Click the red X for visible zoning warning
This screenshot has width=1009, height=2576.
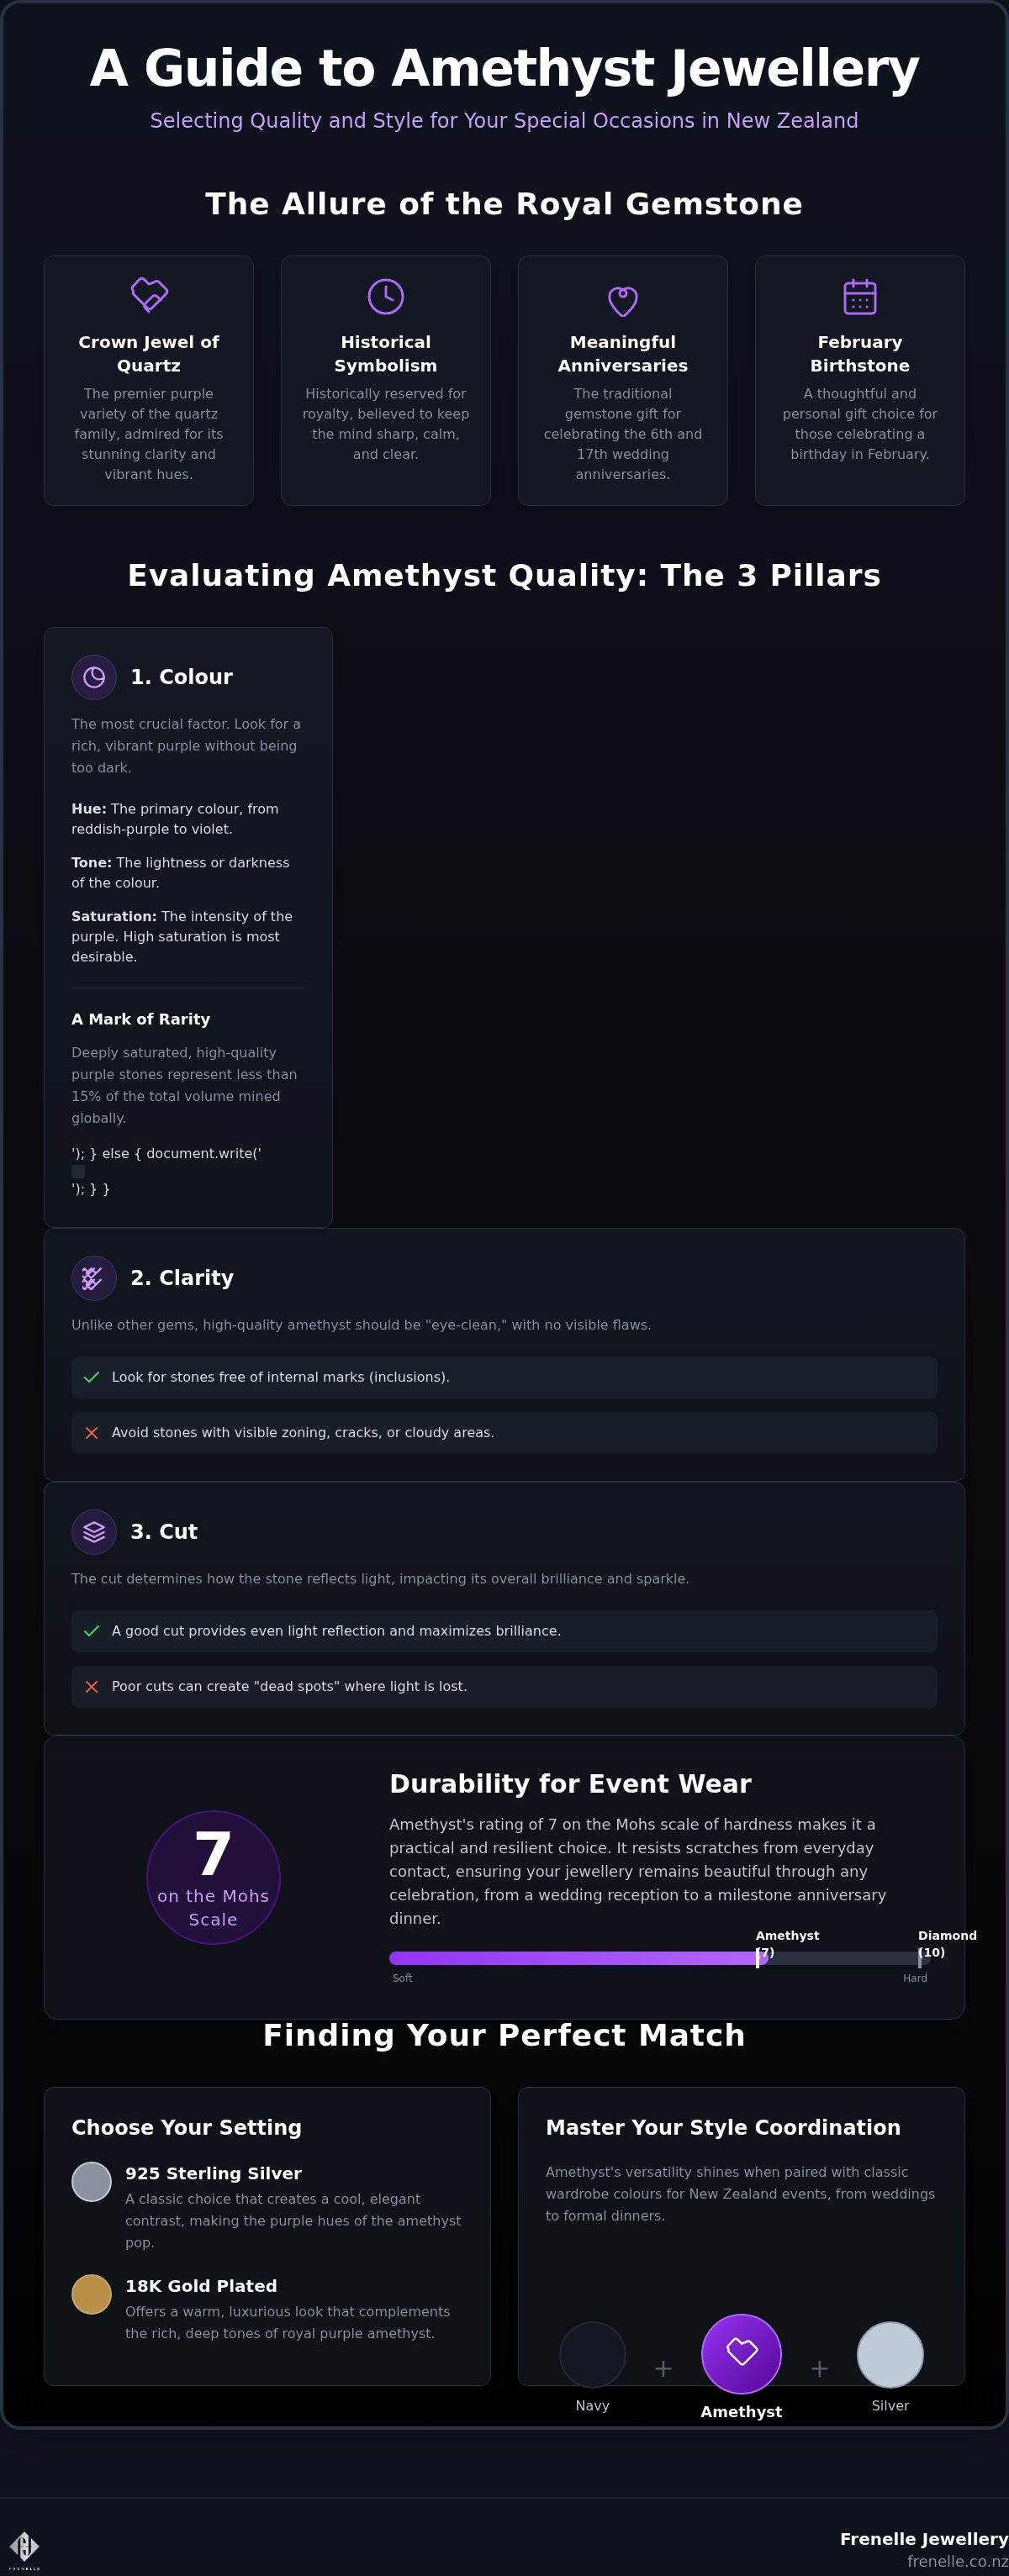[x=92, y=1433]
